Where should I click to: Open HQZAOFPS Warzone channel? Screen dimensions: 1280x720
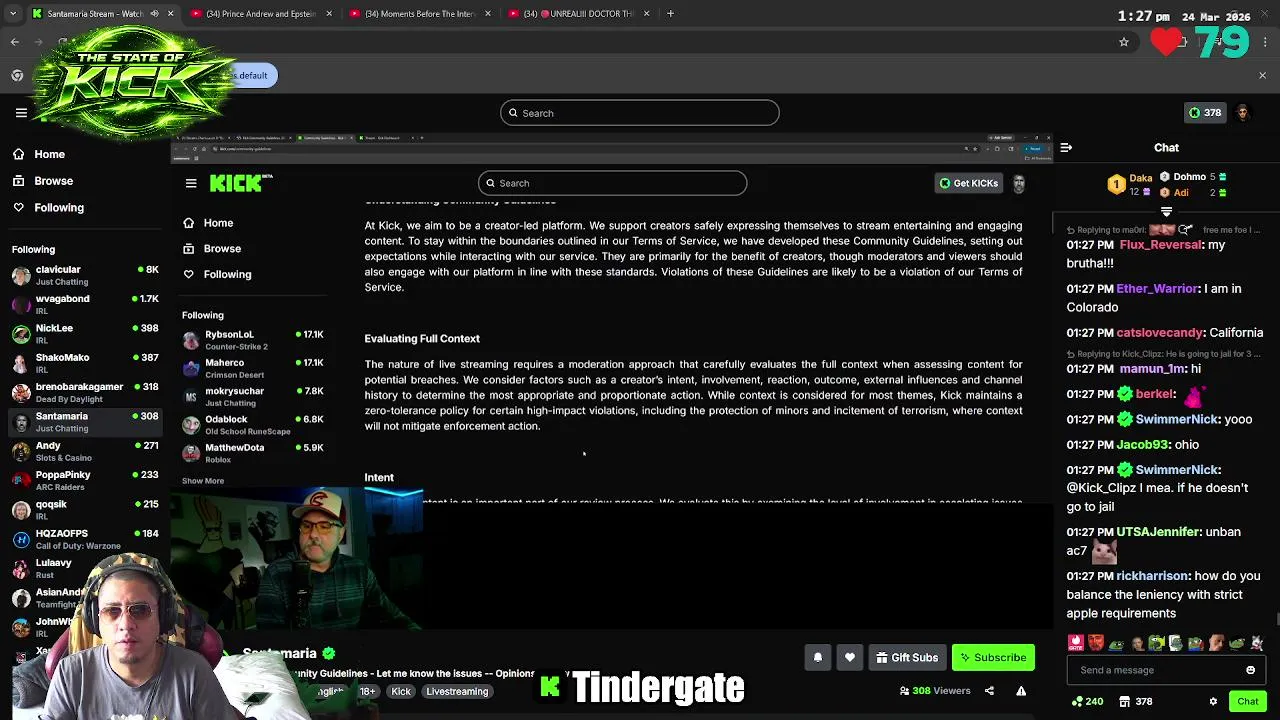pos(85,539)
